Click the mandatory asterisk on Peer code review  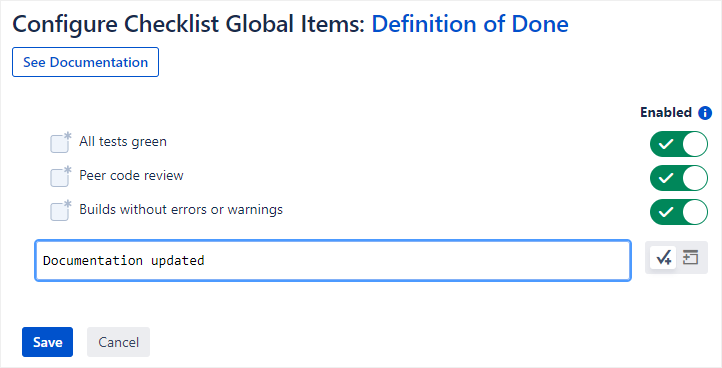pyautogui.click(x=68, y=169)
